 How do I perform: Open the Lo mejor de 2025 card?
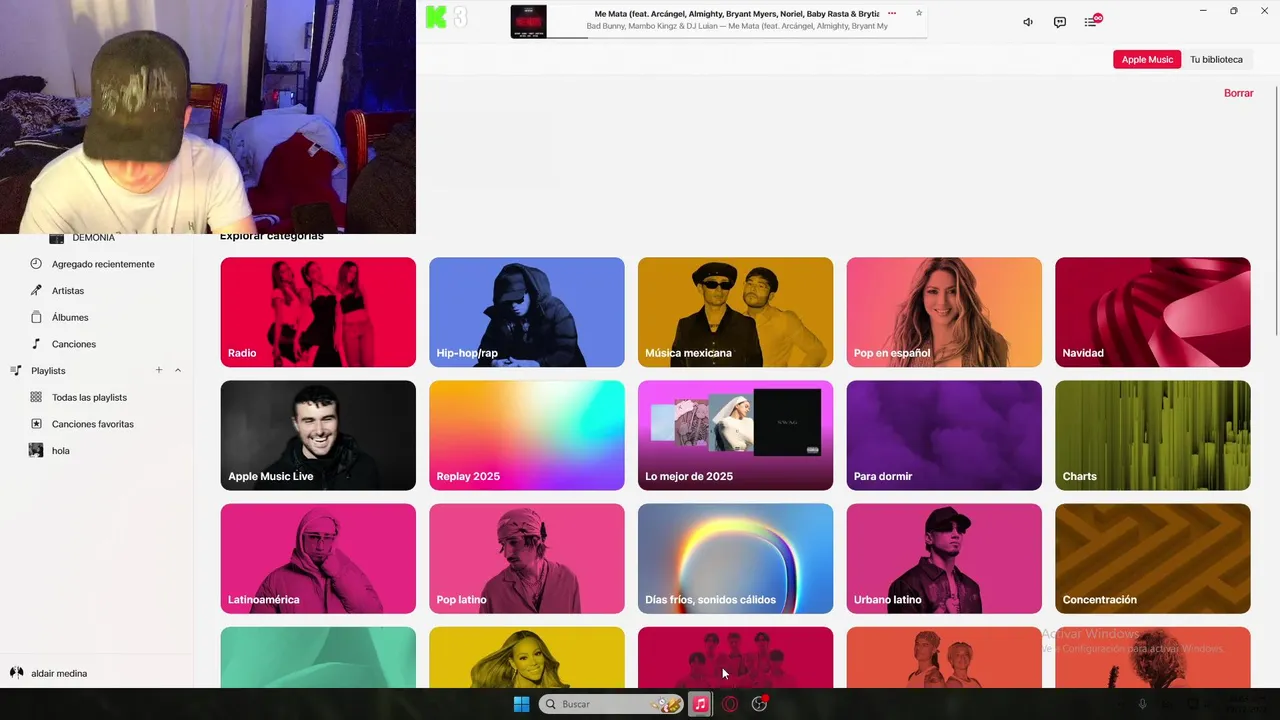point(735,435)
